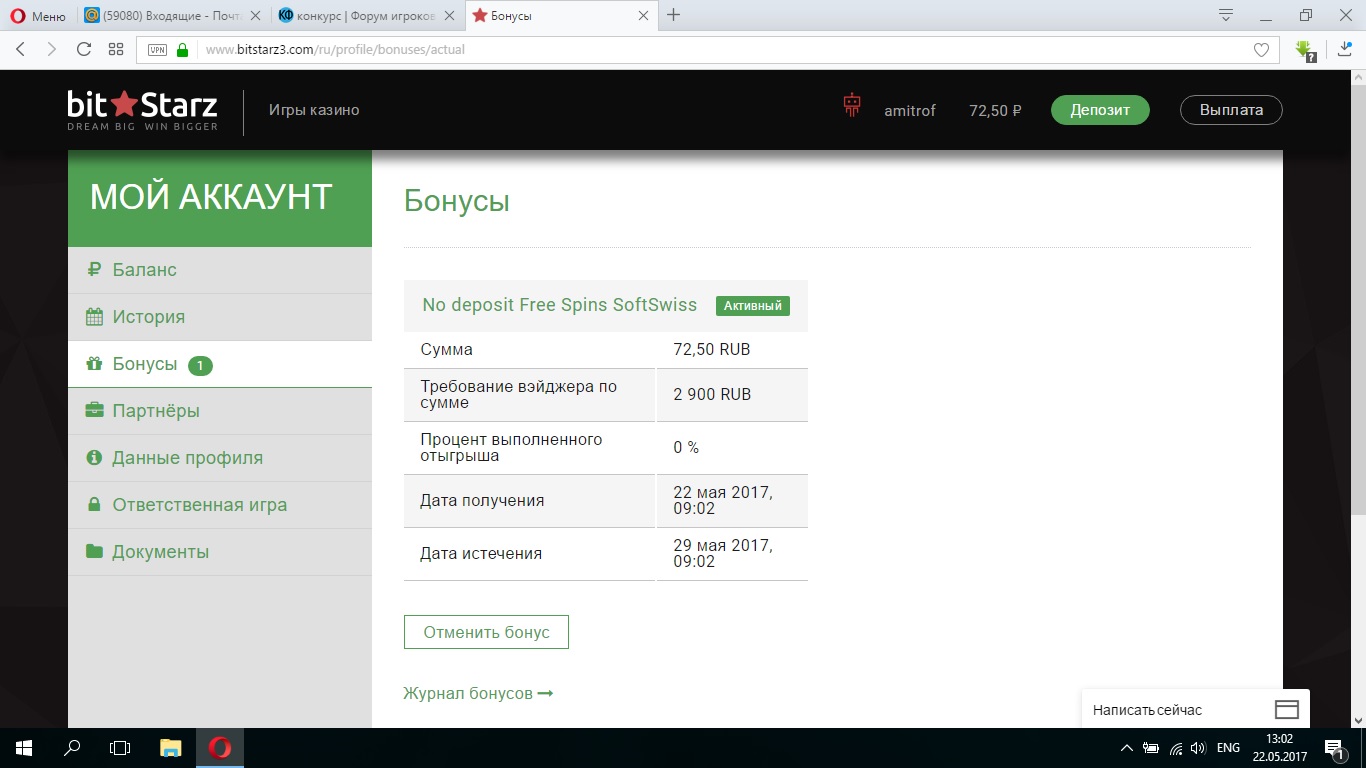Open Windows Task View icon
The width and height of the screenshot is (1366, 768).
tap(120, 748)
